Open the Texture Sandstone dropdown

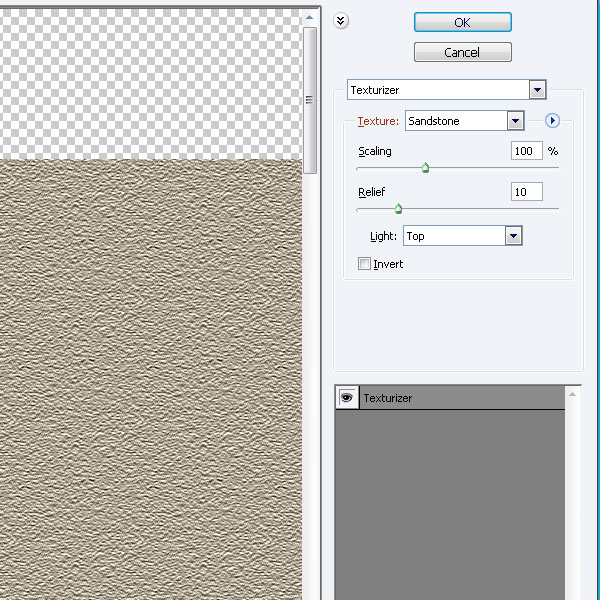[x=464, y=121]
